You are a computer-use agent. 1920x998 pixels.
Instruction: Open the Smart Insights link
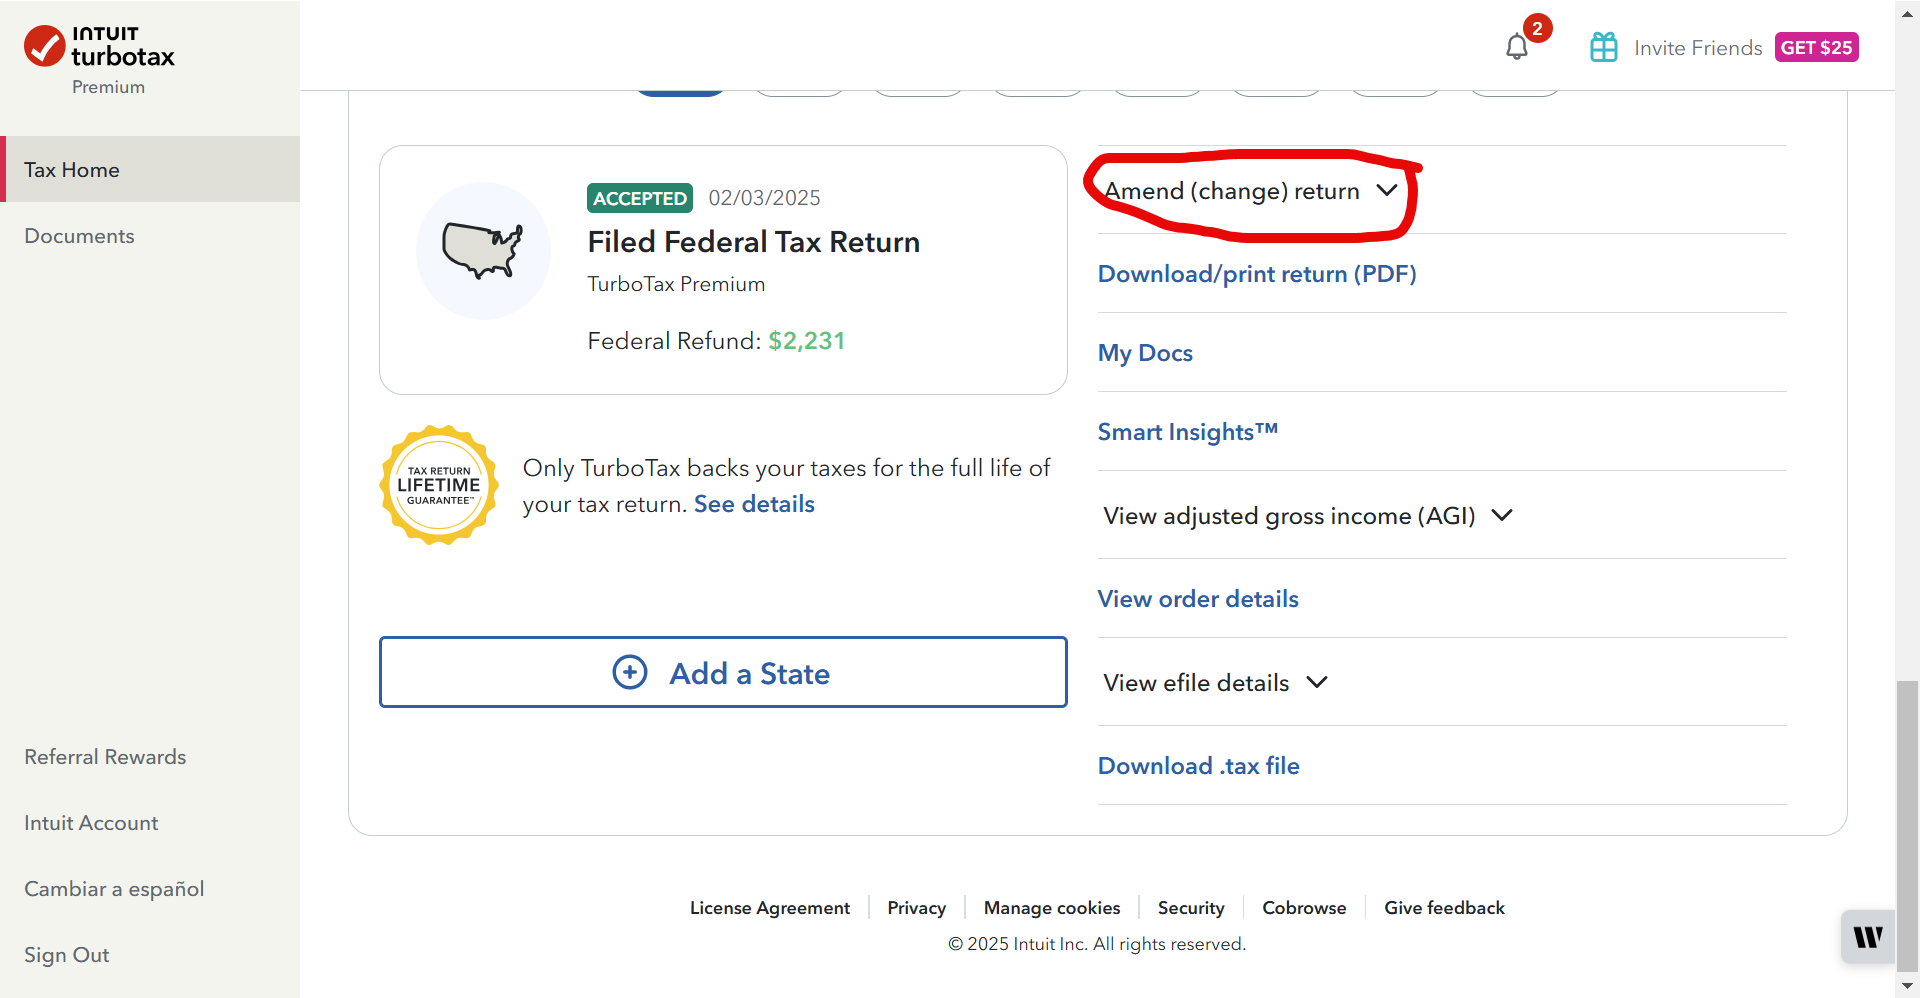1187,432
